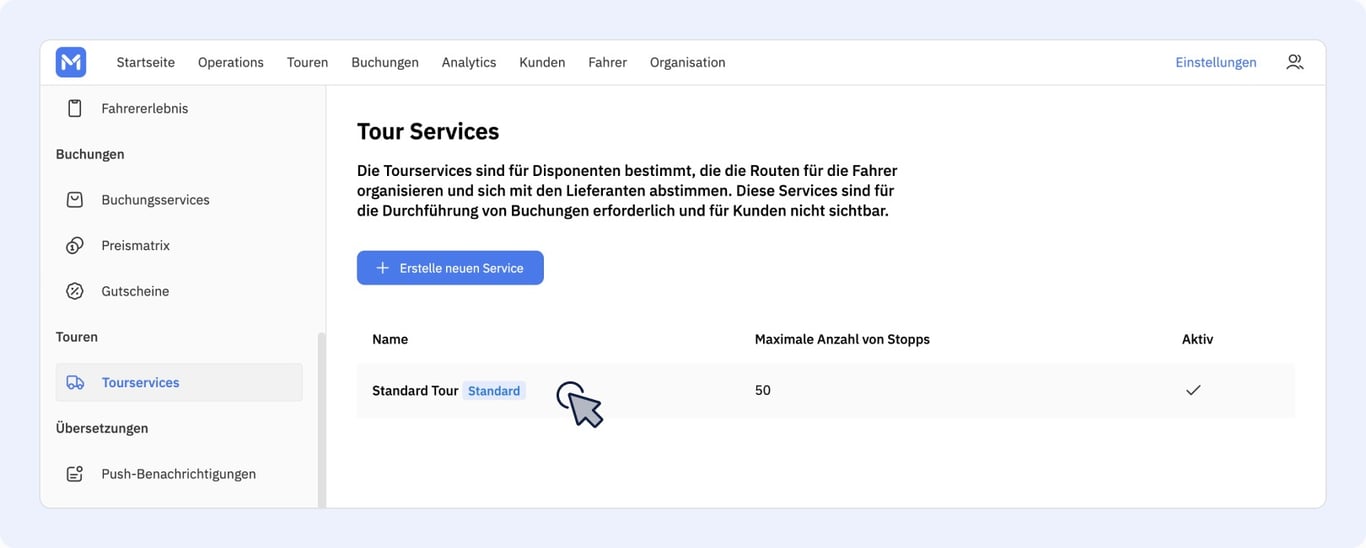Select Buchungsservices in sidebar
The width and height of the screenshot is (1366, 548).
[156, 200]
